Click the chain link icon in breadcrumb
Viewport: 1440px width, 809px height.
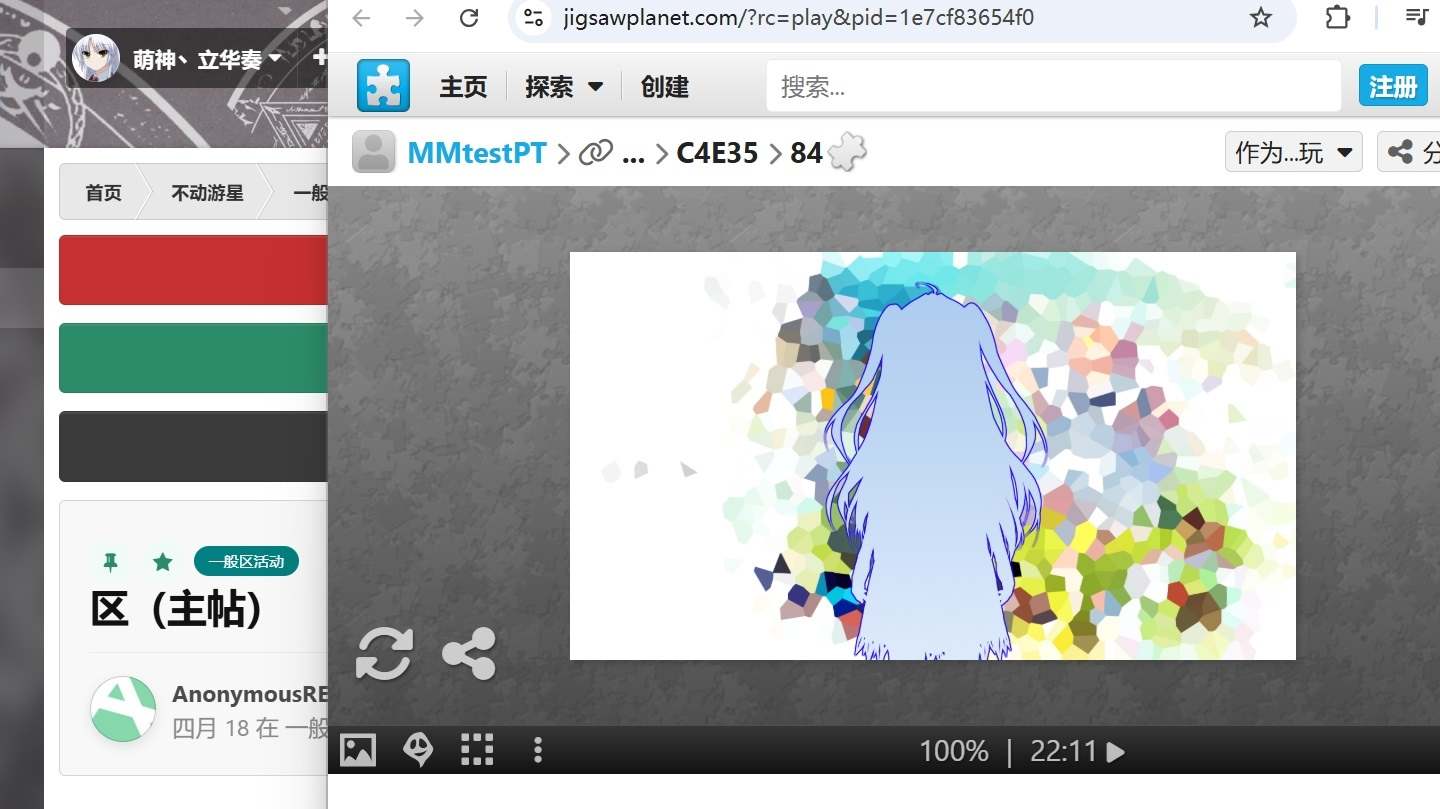click(x=596, y=153)
